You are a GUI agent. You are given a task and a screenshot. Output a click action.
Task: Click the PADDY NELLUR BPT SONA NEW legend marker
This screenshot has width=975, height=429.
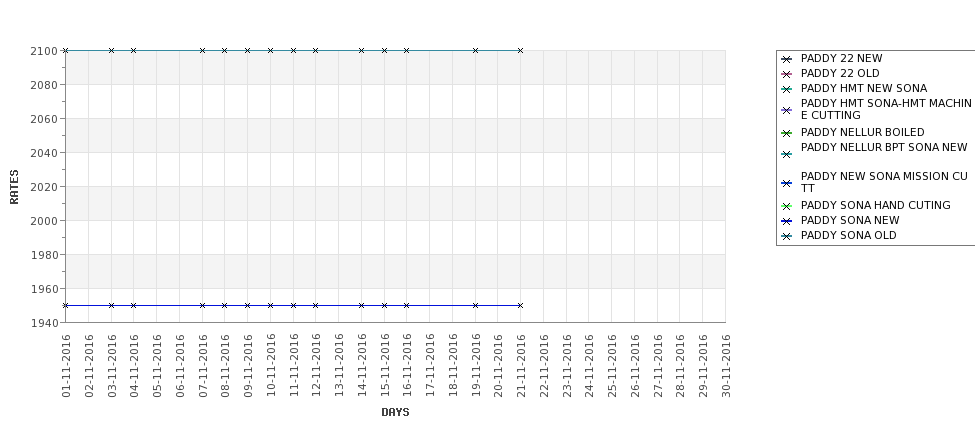coord(786,154)
